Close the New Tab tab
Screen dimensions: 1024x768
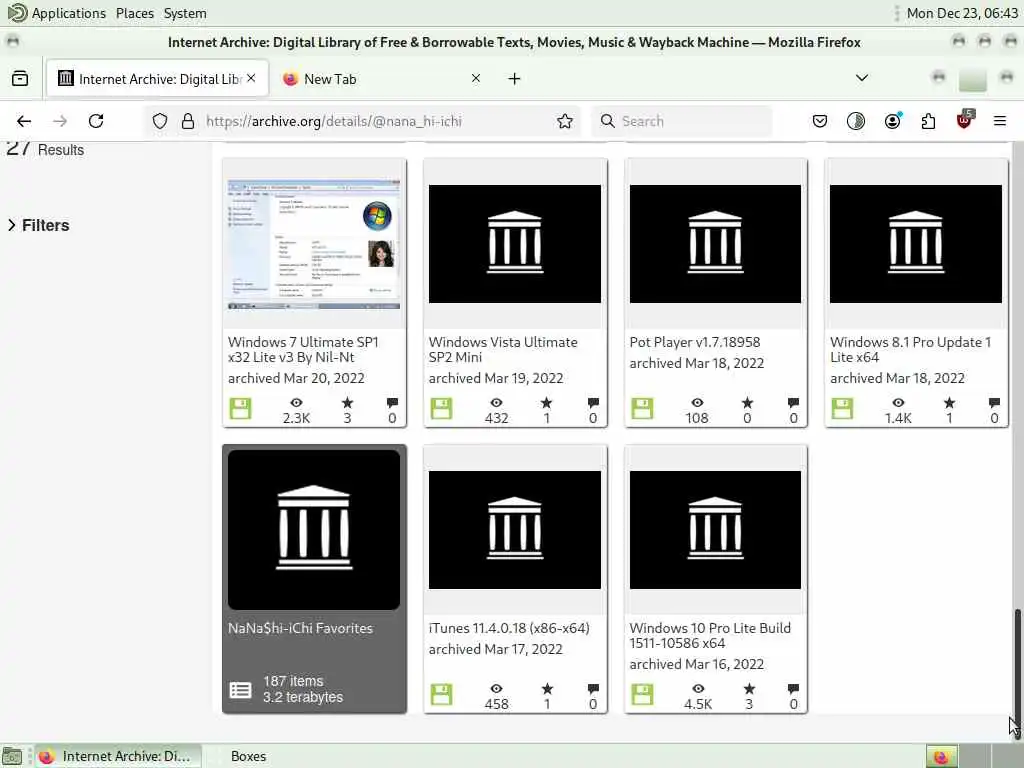tap(476, 78)
